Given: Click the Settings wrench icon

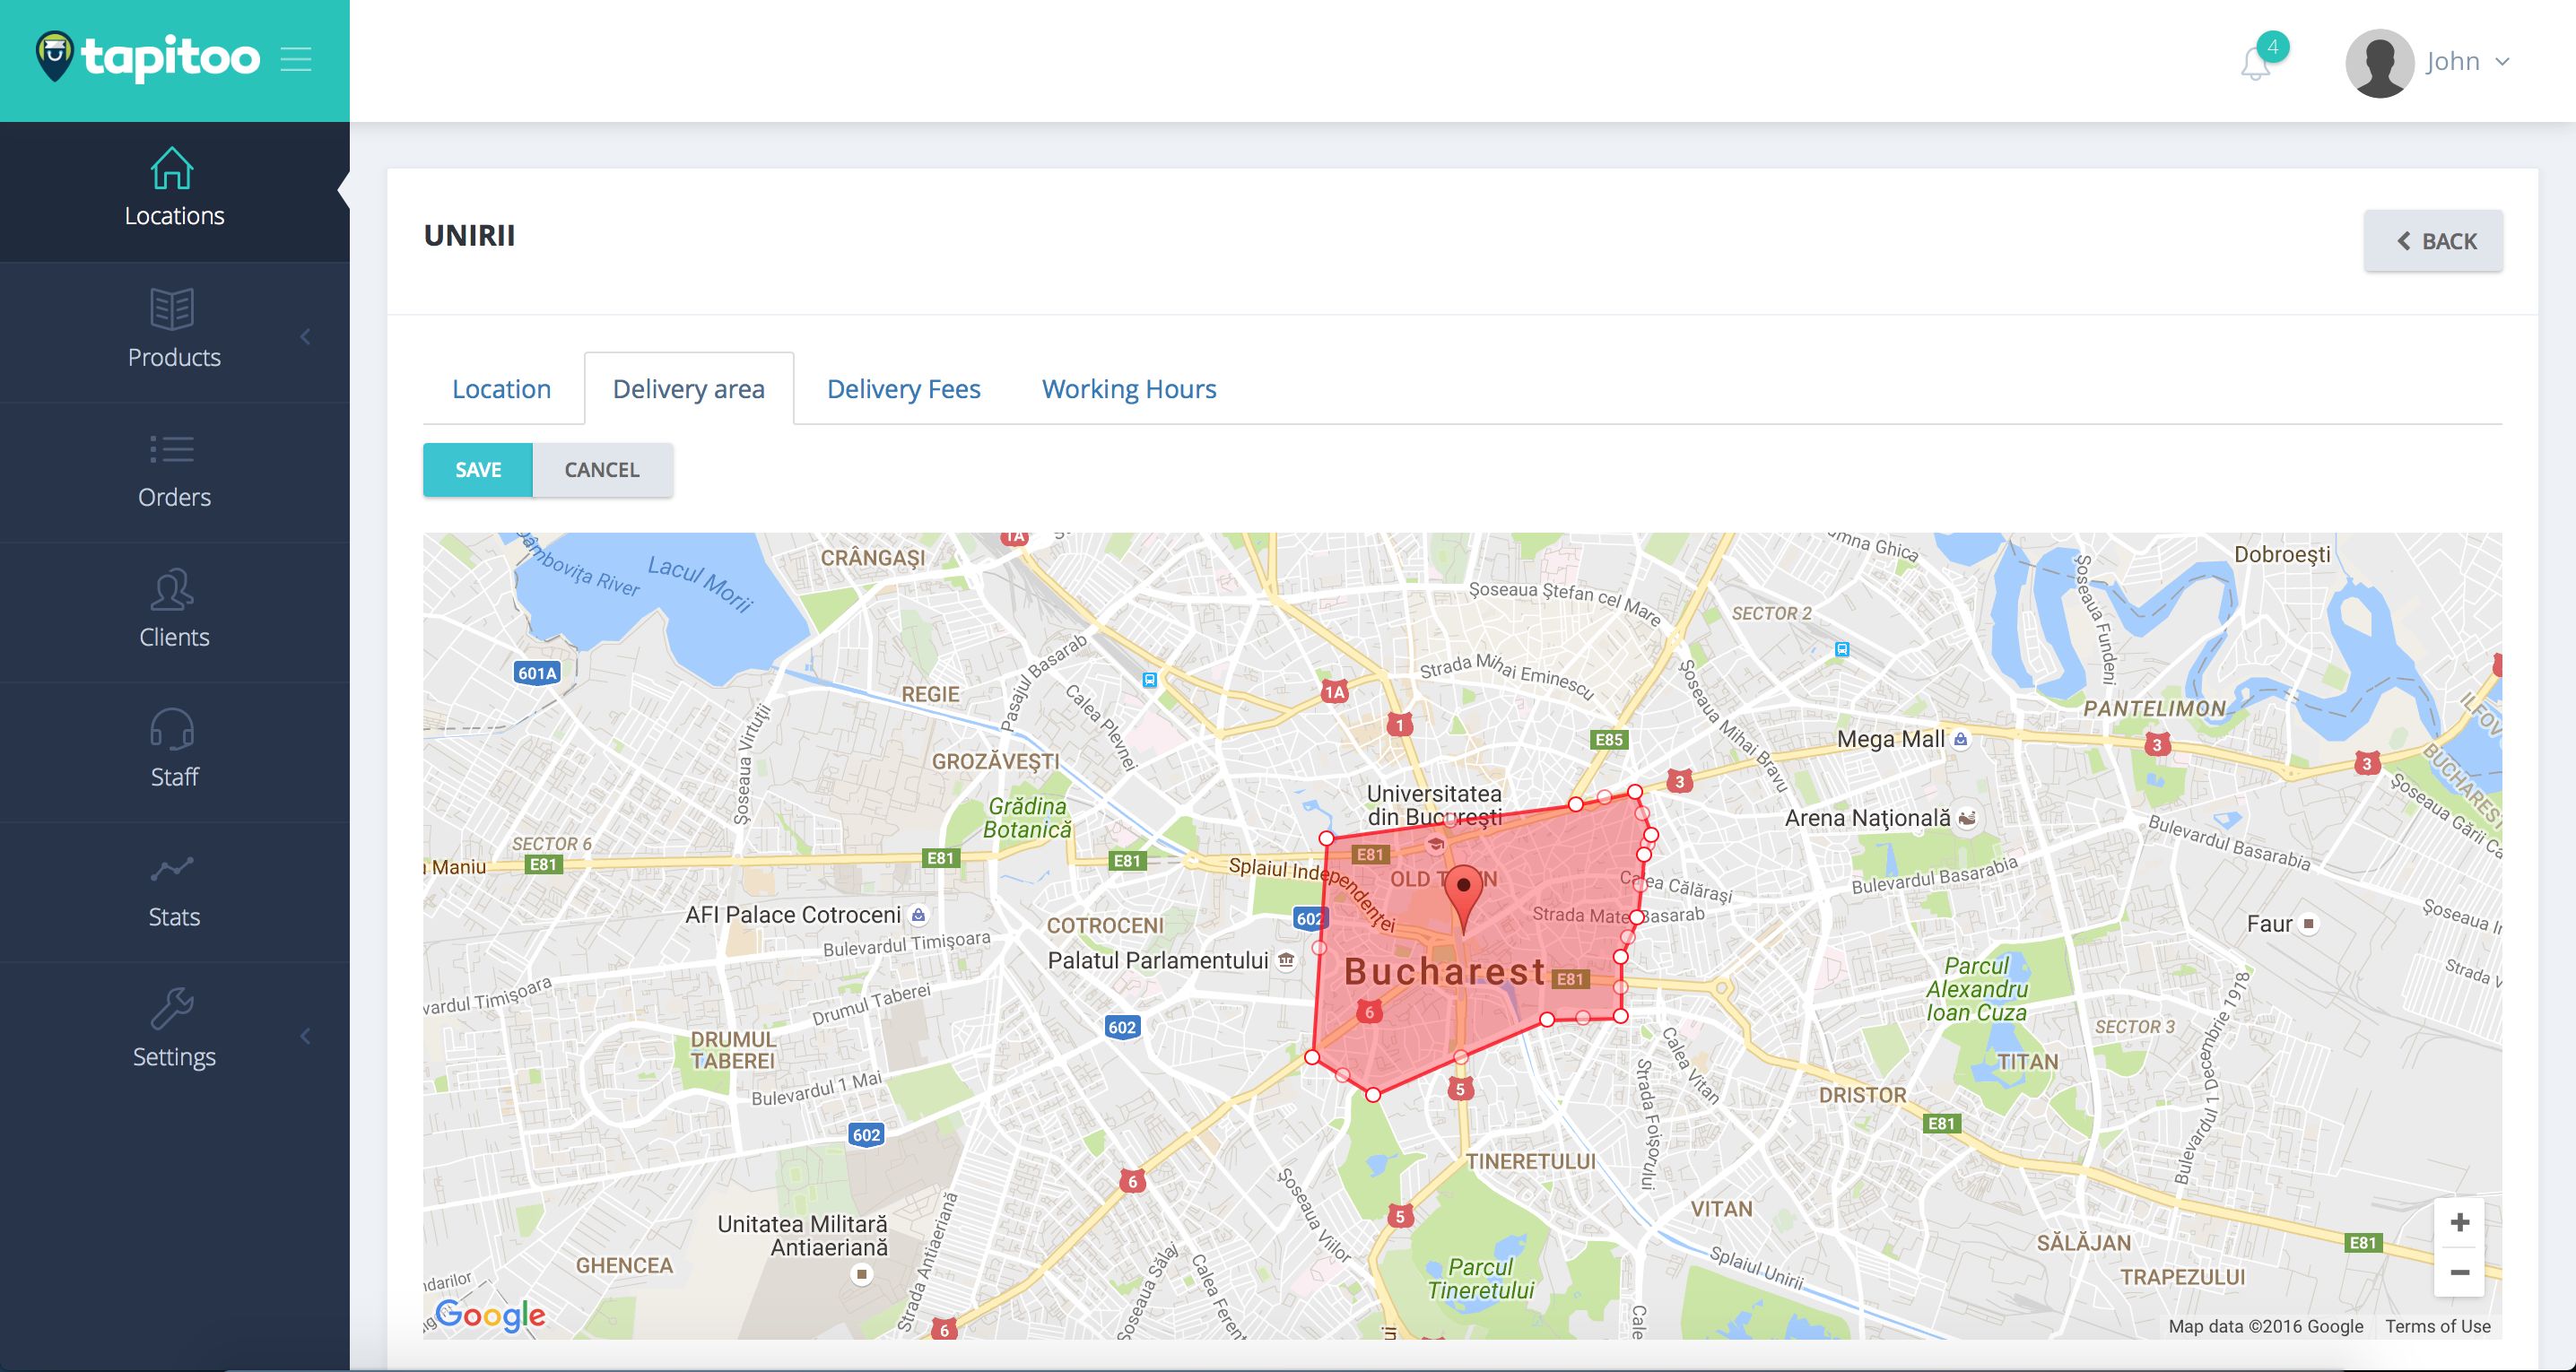Looking at the screenshot, I should coord(172,1008).
